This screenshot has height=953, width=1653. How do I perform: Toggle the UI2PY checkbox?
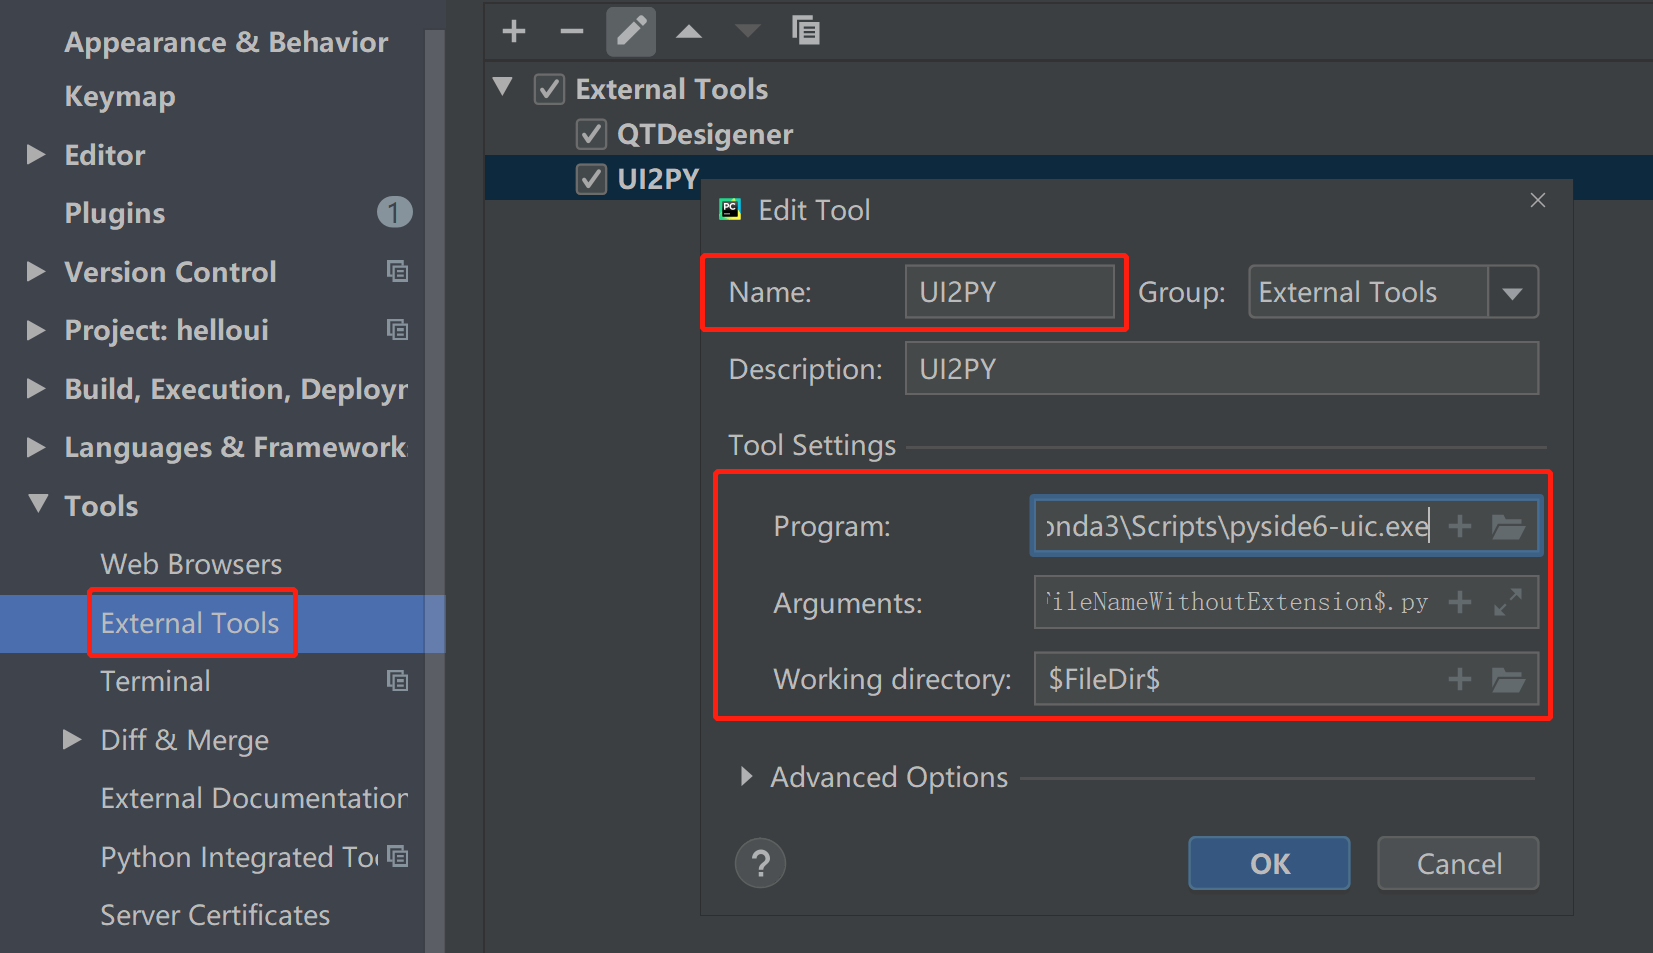[591, 179]
